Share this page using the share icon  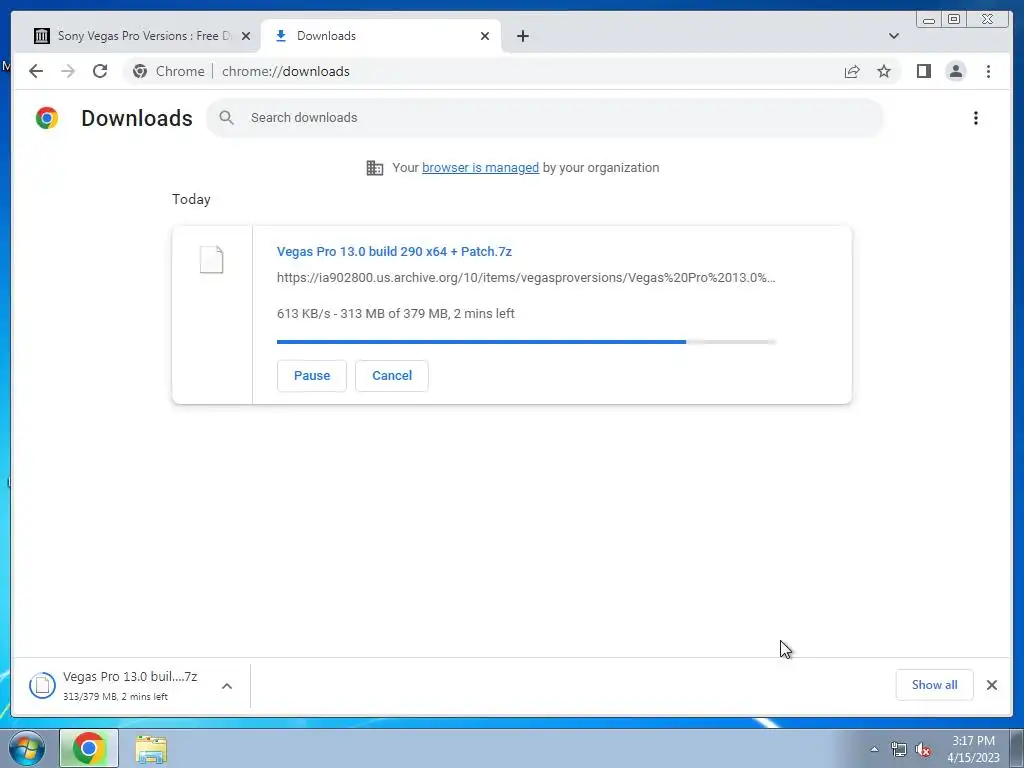tap(852, 71)
